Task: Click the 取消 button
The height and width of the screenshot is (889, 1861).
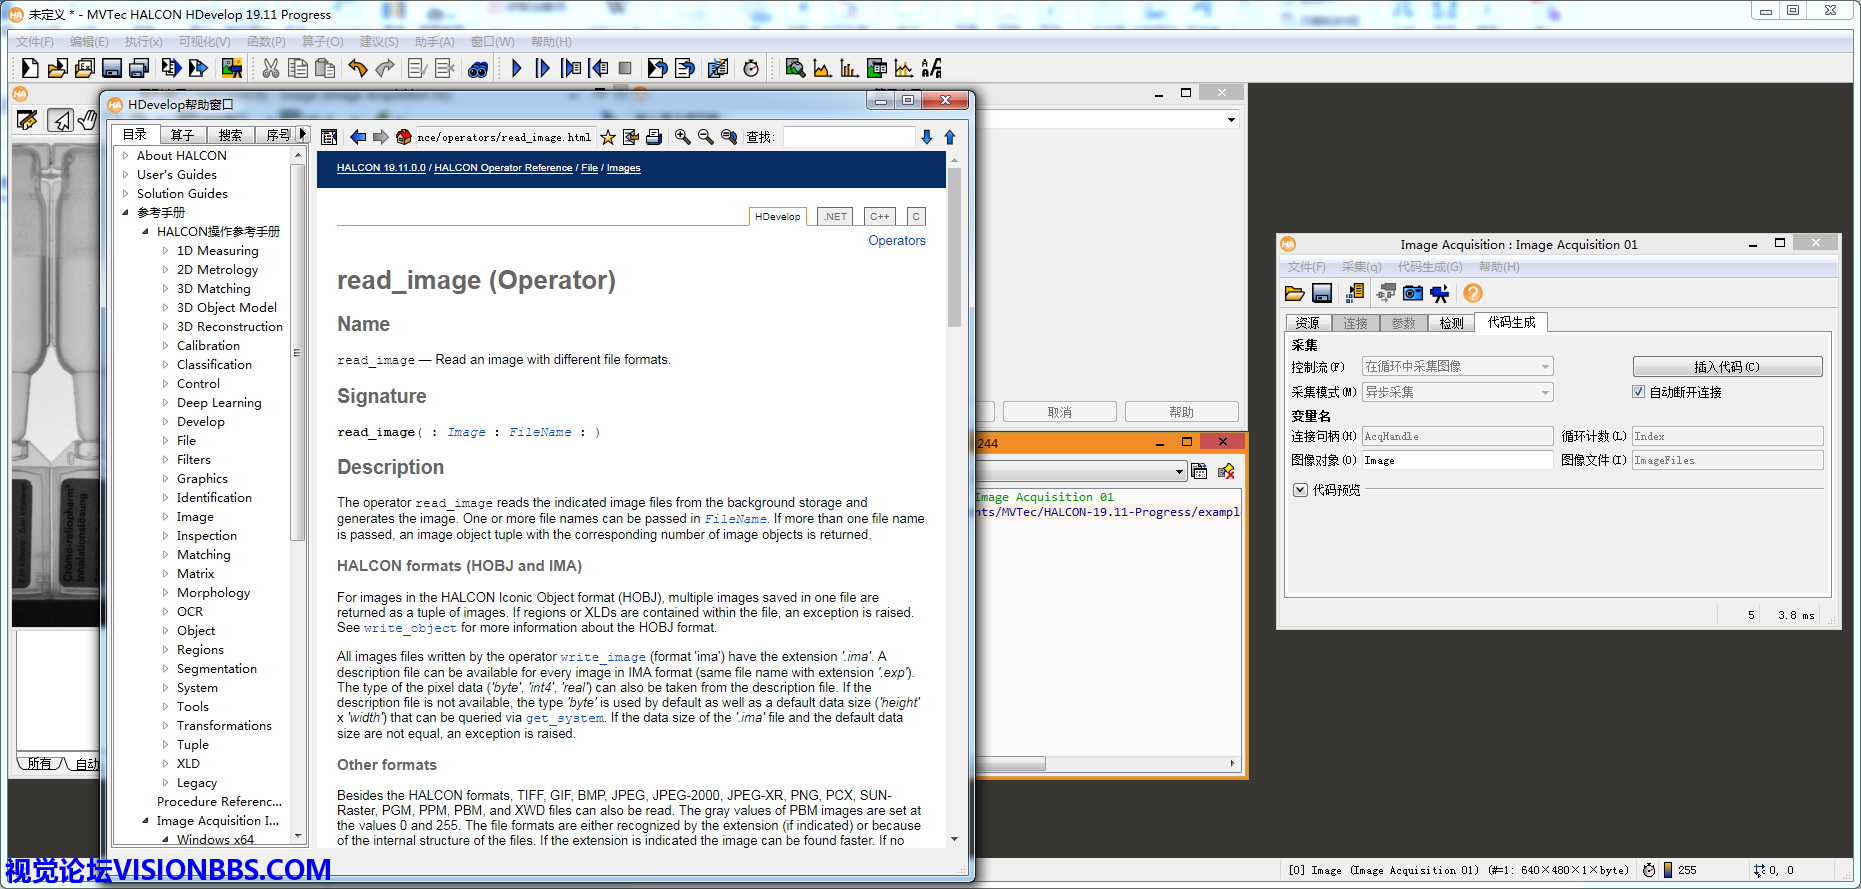Action: click(x=1060, y=412)
